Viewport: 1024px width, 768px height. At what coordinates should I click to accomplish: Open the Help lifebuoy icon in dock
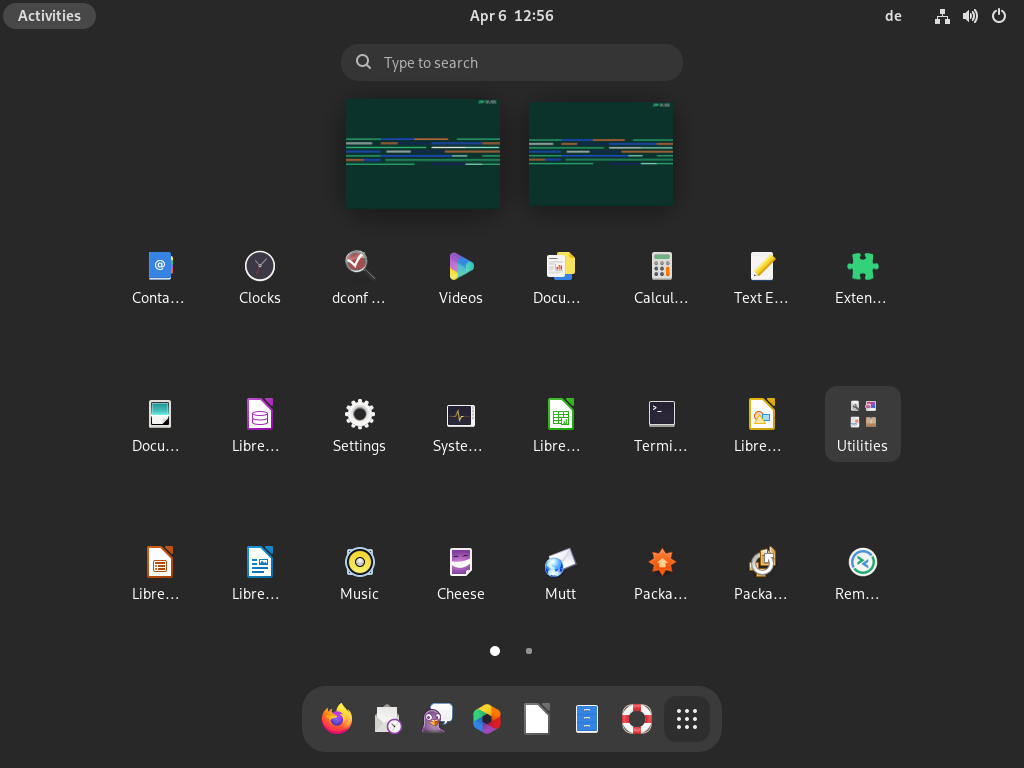[x=637, y=719]
